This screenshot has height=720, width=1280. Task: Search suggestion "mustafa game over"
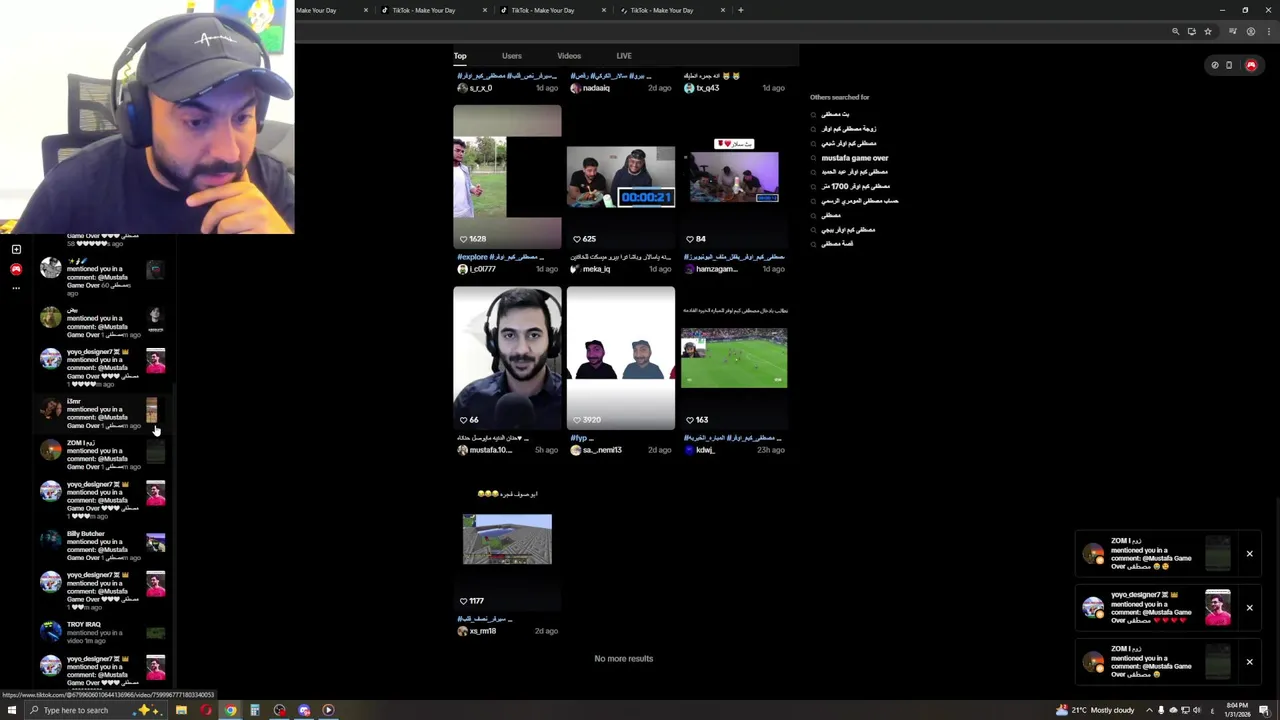[855, 158]
